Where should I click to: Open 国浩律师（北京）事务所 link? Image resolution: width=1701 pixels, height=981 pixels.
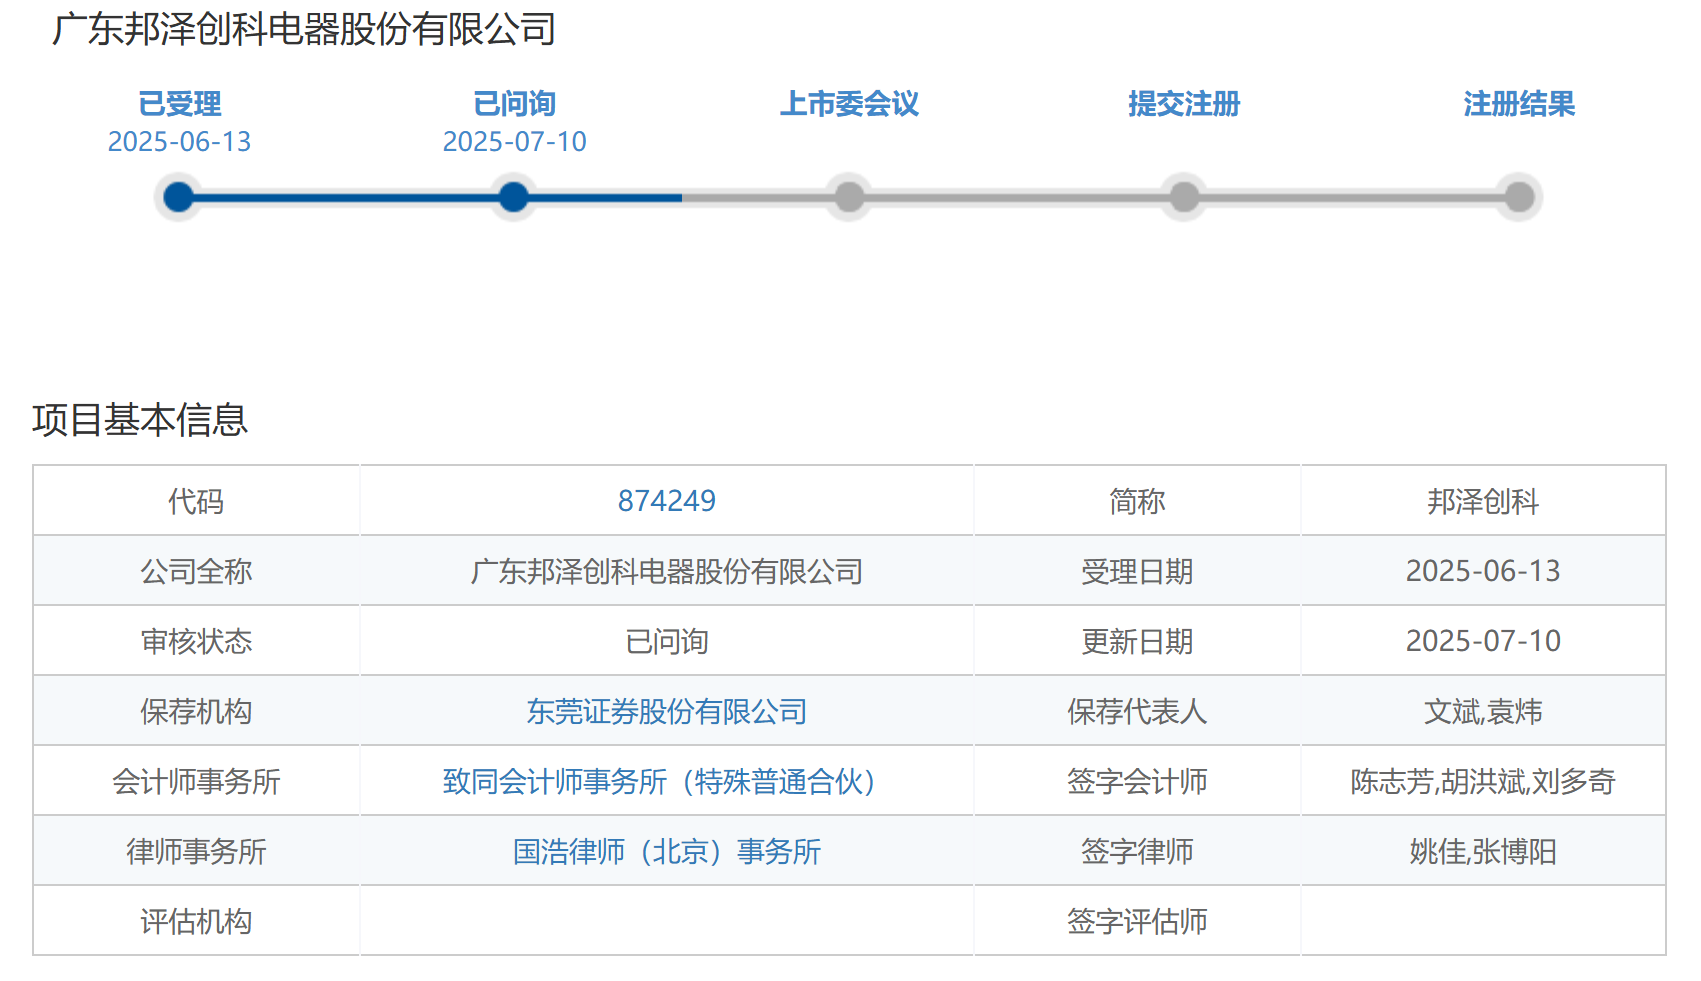(x=667, y=851)
